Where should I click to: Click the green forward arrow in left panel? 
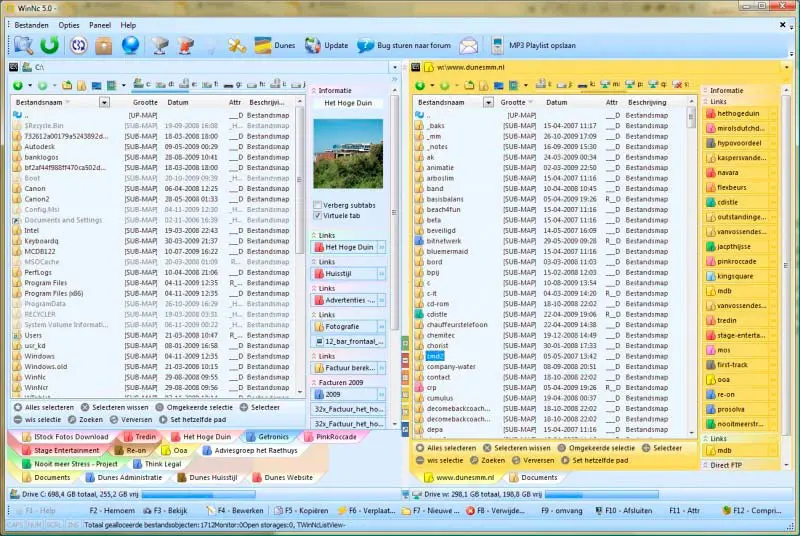pyautogui.click(x=42, y=85)
